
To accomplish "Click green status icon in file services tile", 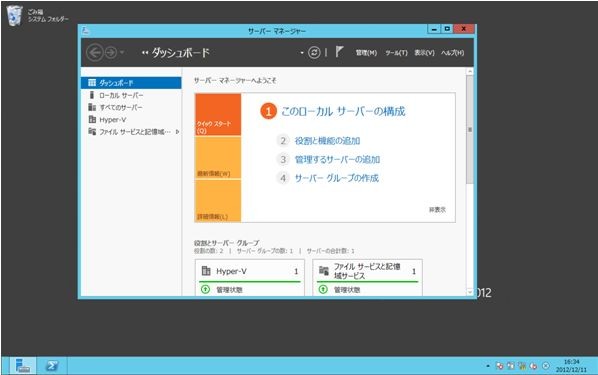I will (323, 290).
